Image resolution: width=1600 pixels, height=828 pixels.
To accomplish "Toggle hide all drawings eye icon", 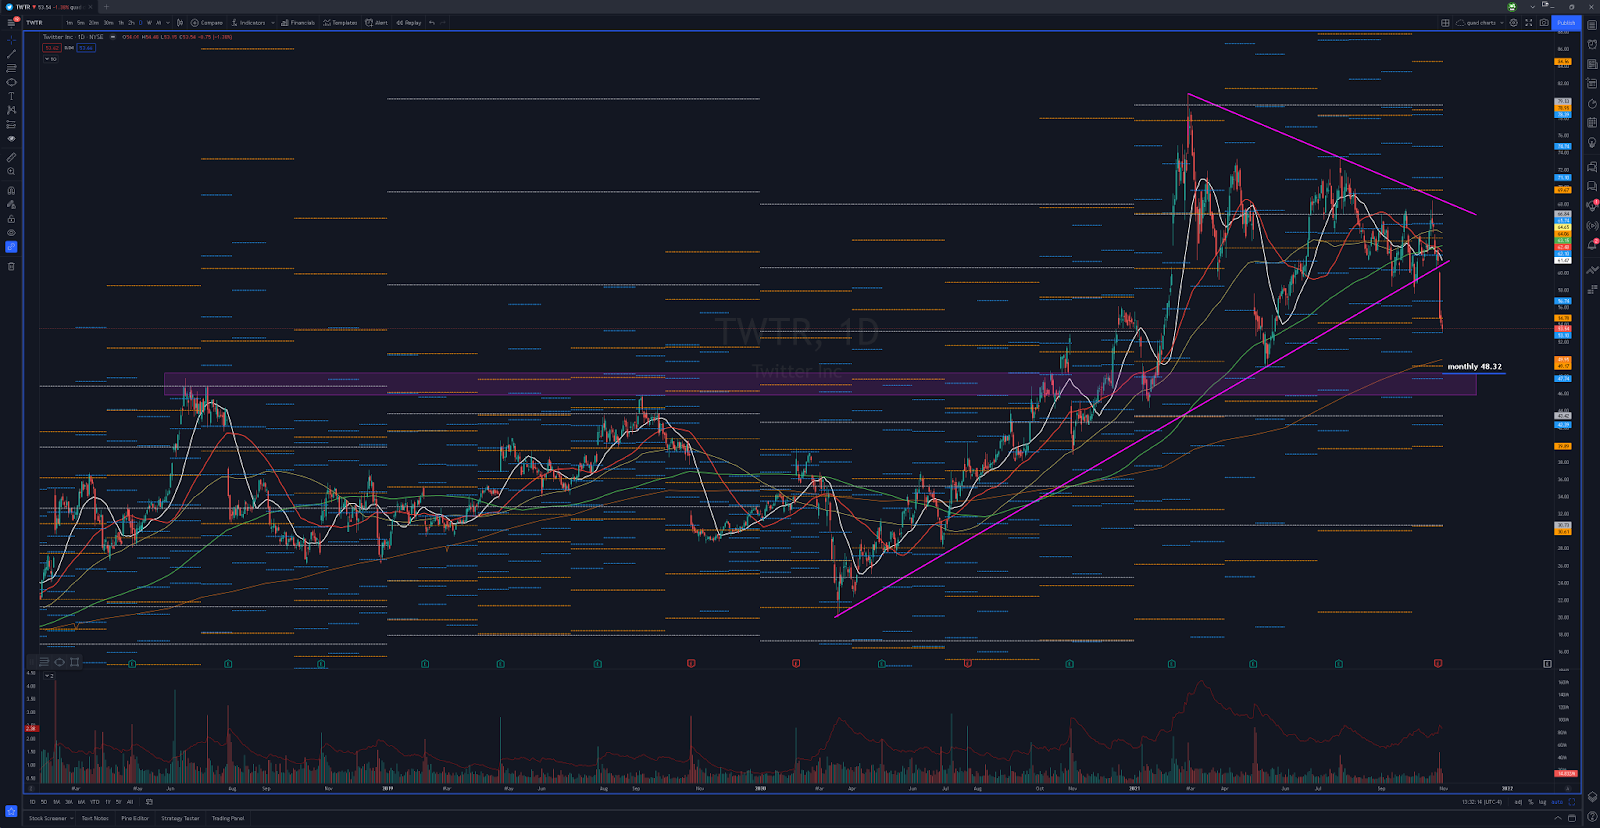I will click(11, 233).
